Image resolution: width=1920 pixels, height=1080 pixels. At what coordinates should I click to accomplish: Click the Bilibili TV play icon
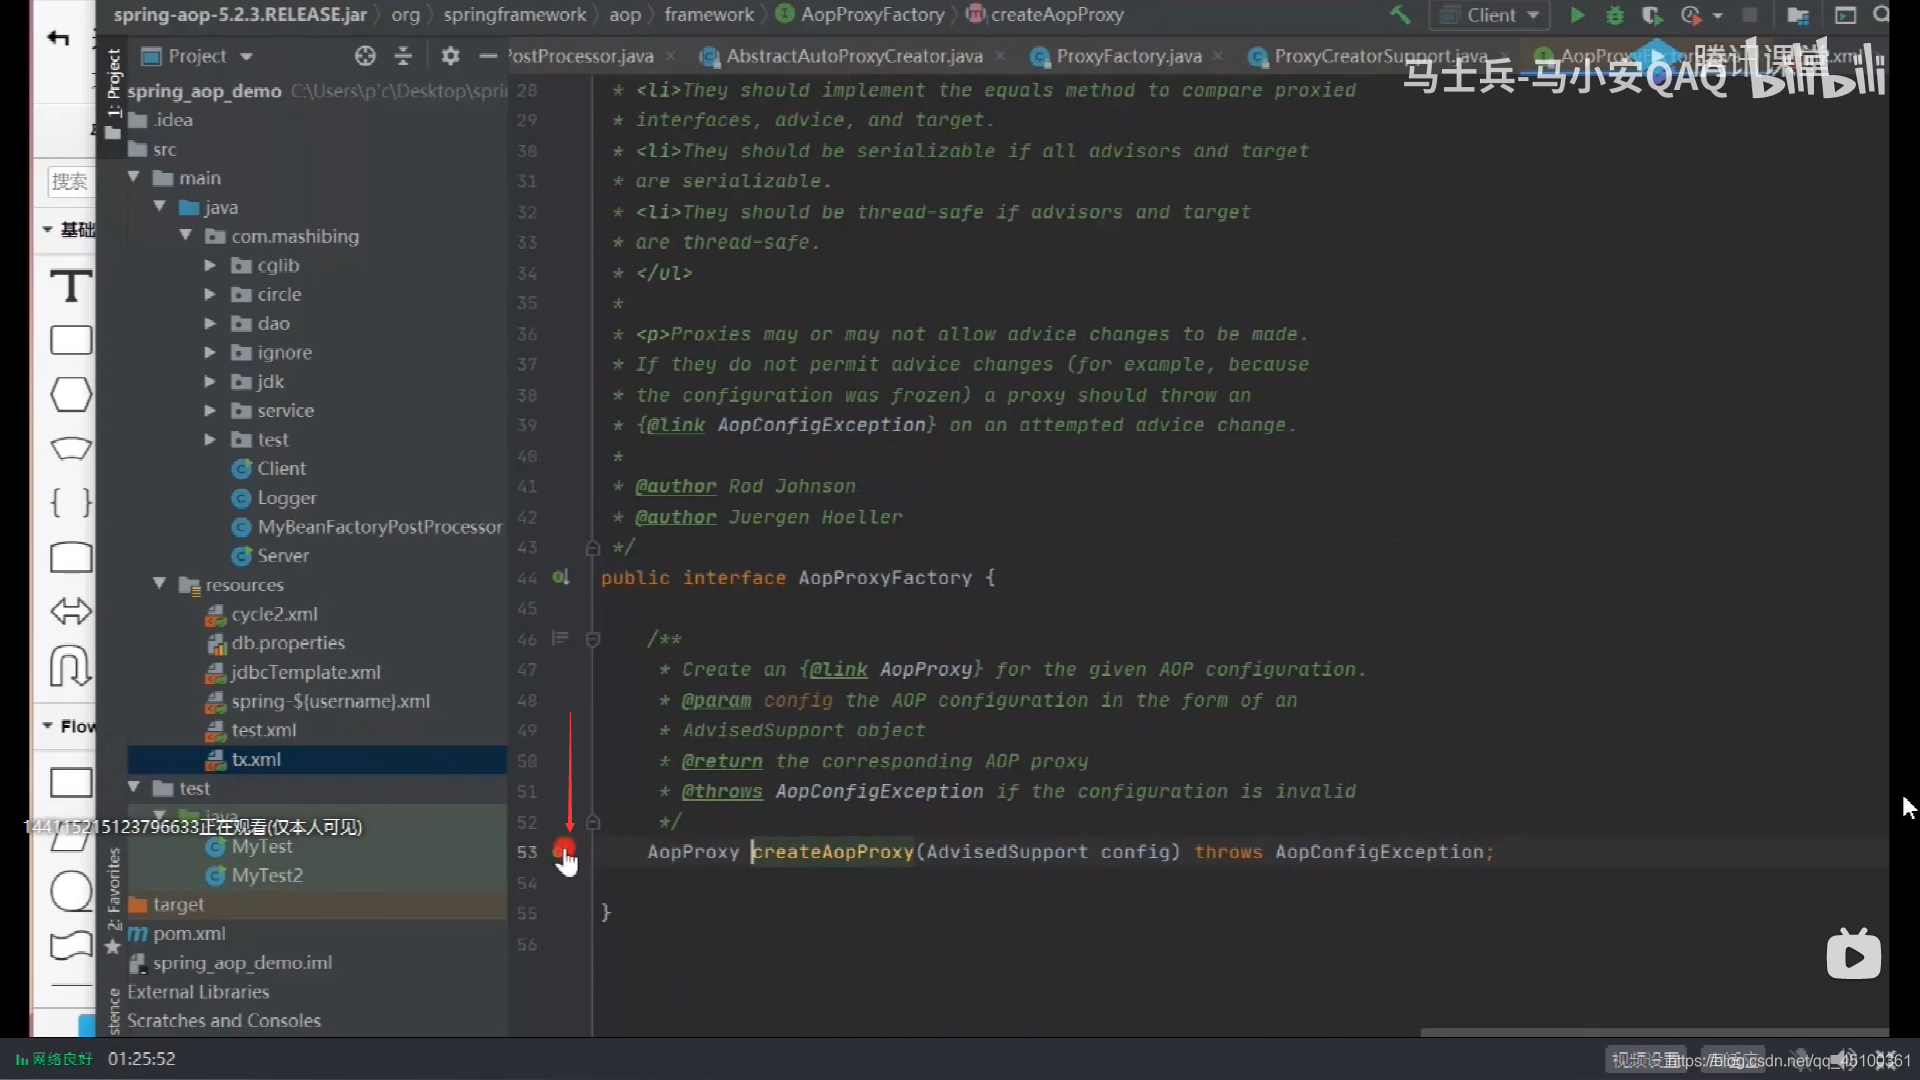[x=1853, y=955]
